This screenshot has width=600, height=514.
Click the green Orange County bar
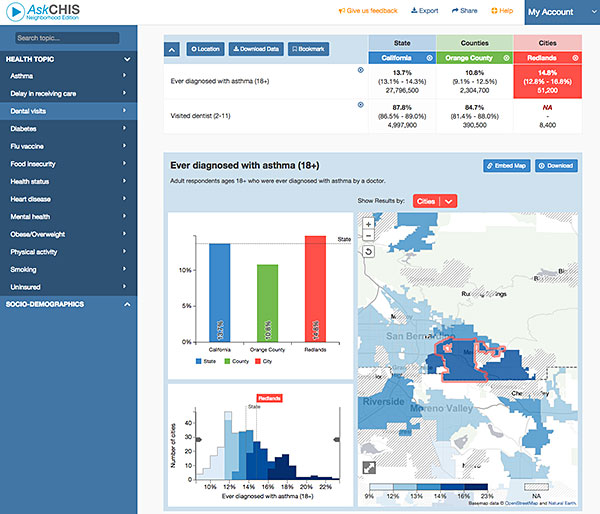[x=267, y=303]
